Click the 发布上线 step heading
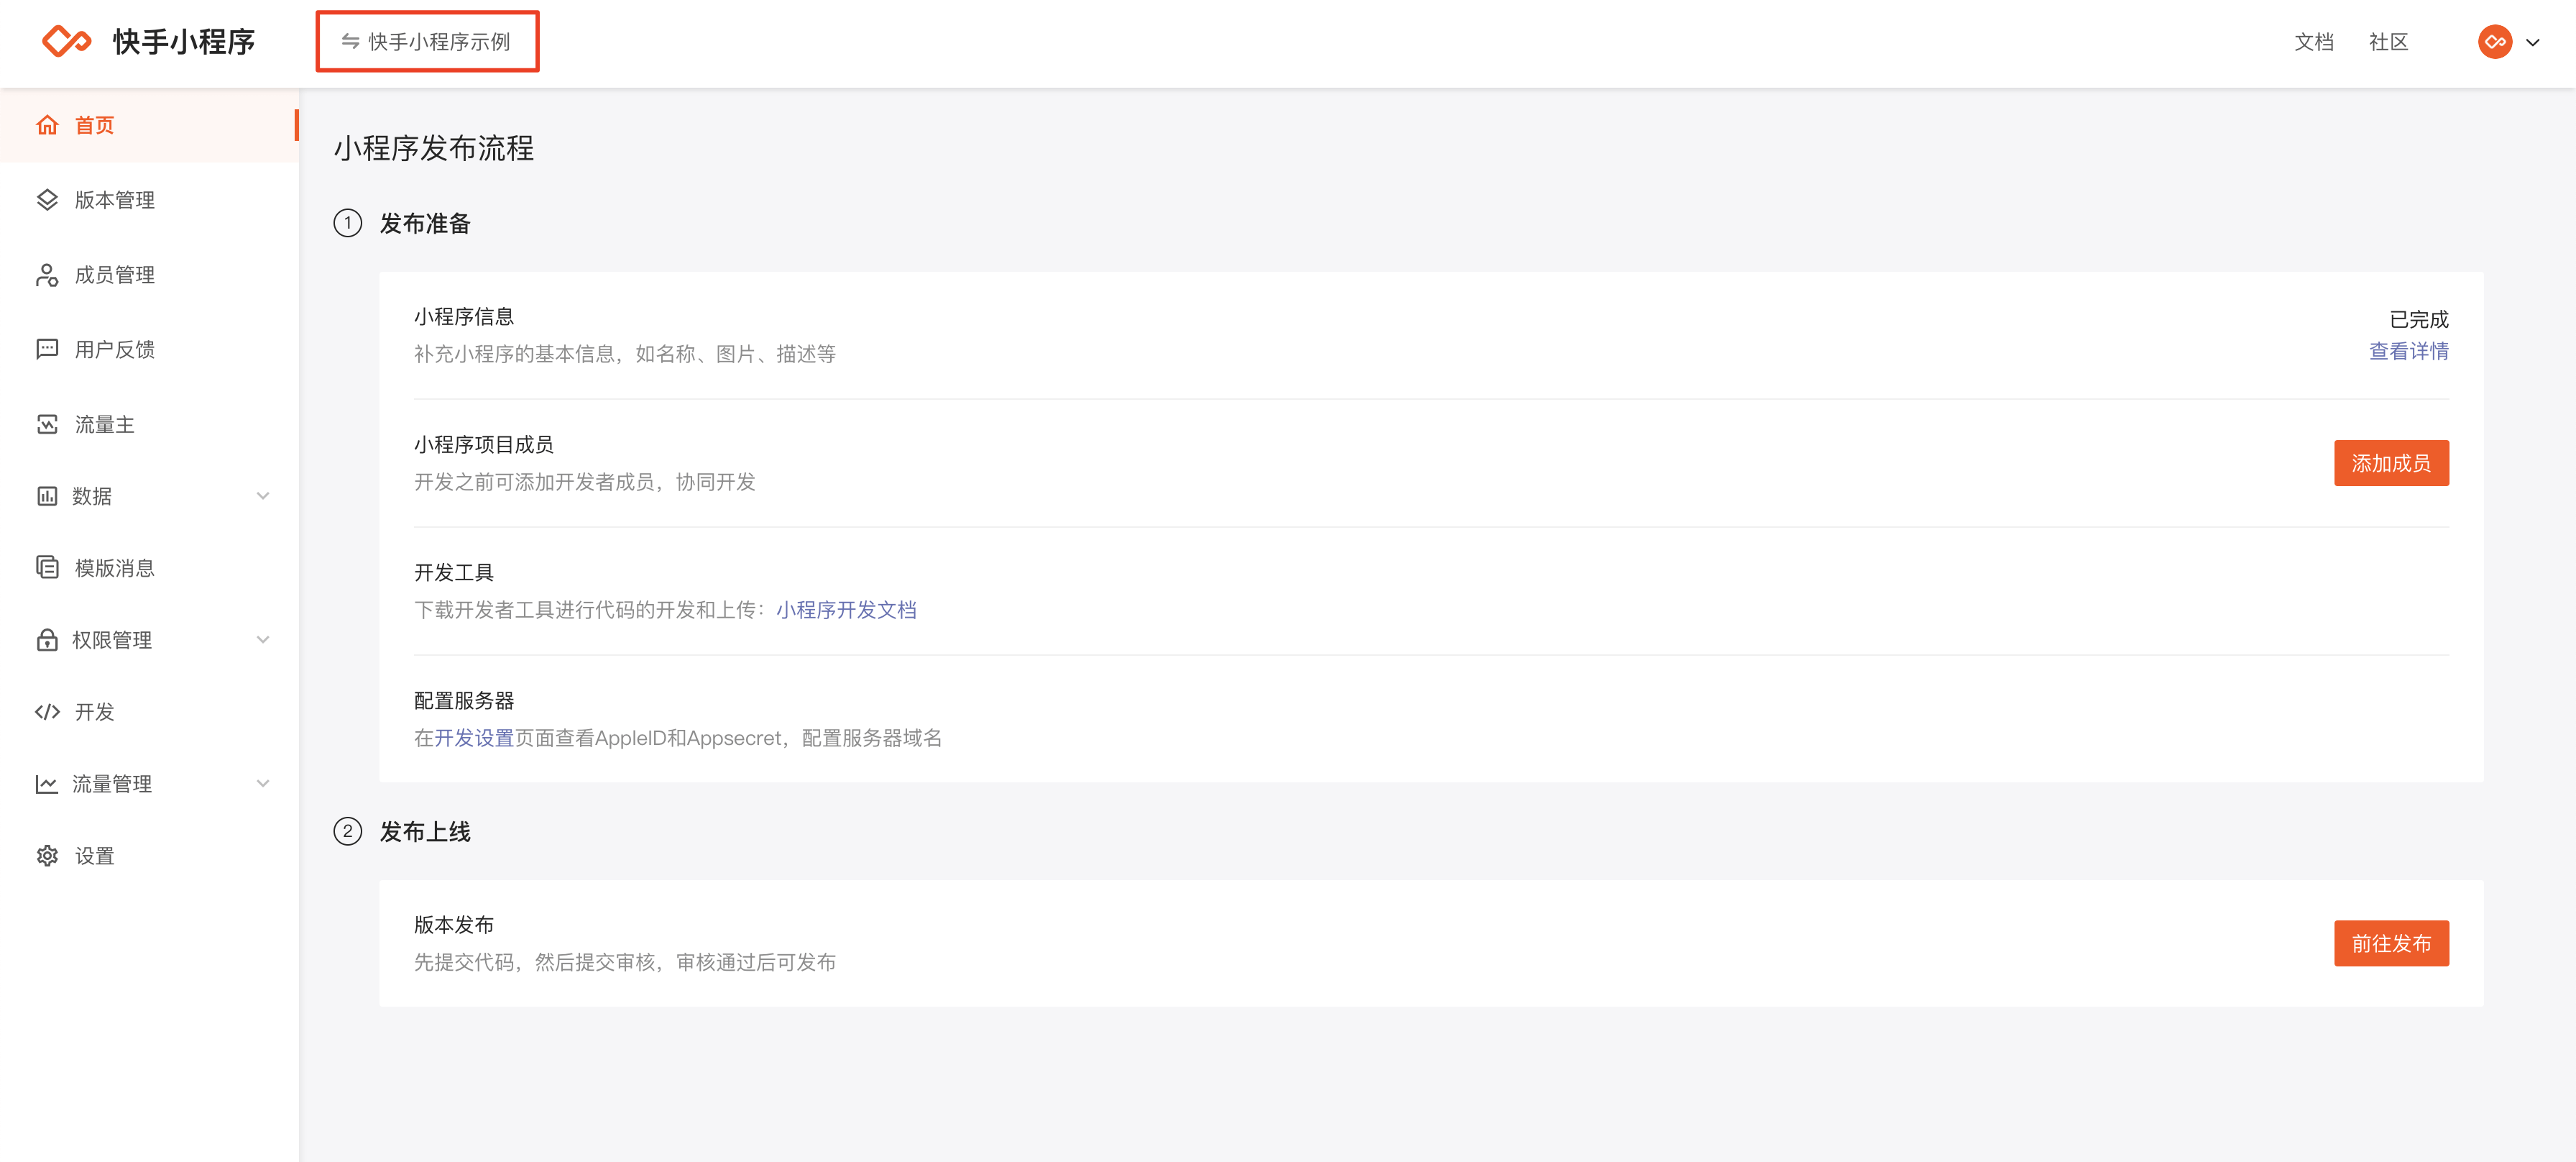 point(425,831)
